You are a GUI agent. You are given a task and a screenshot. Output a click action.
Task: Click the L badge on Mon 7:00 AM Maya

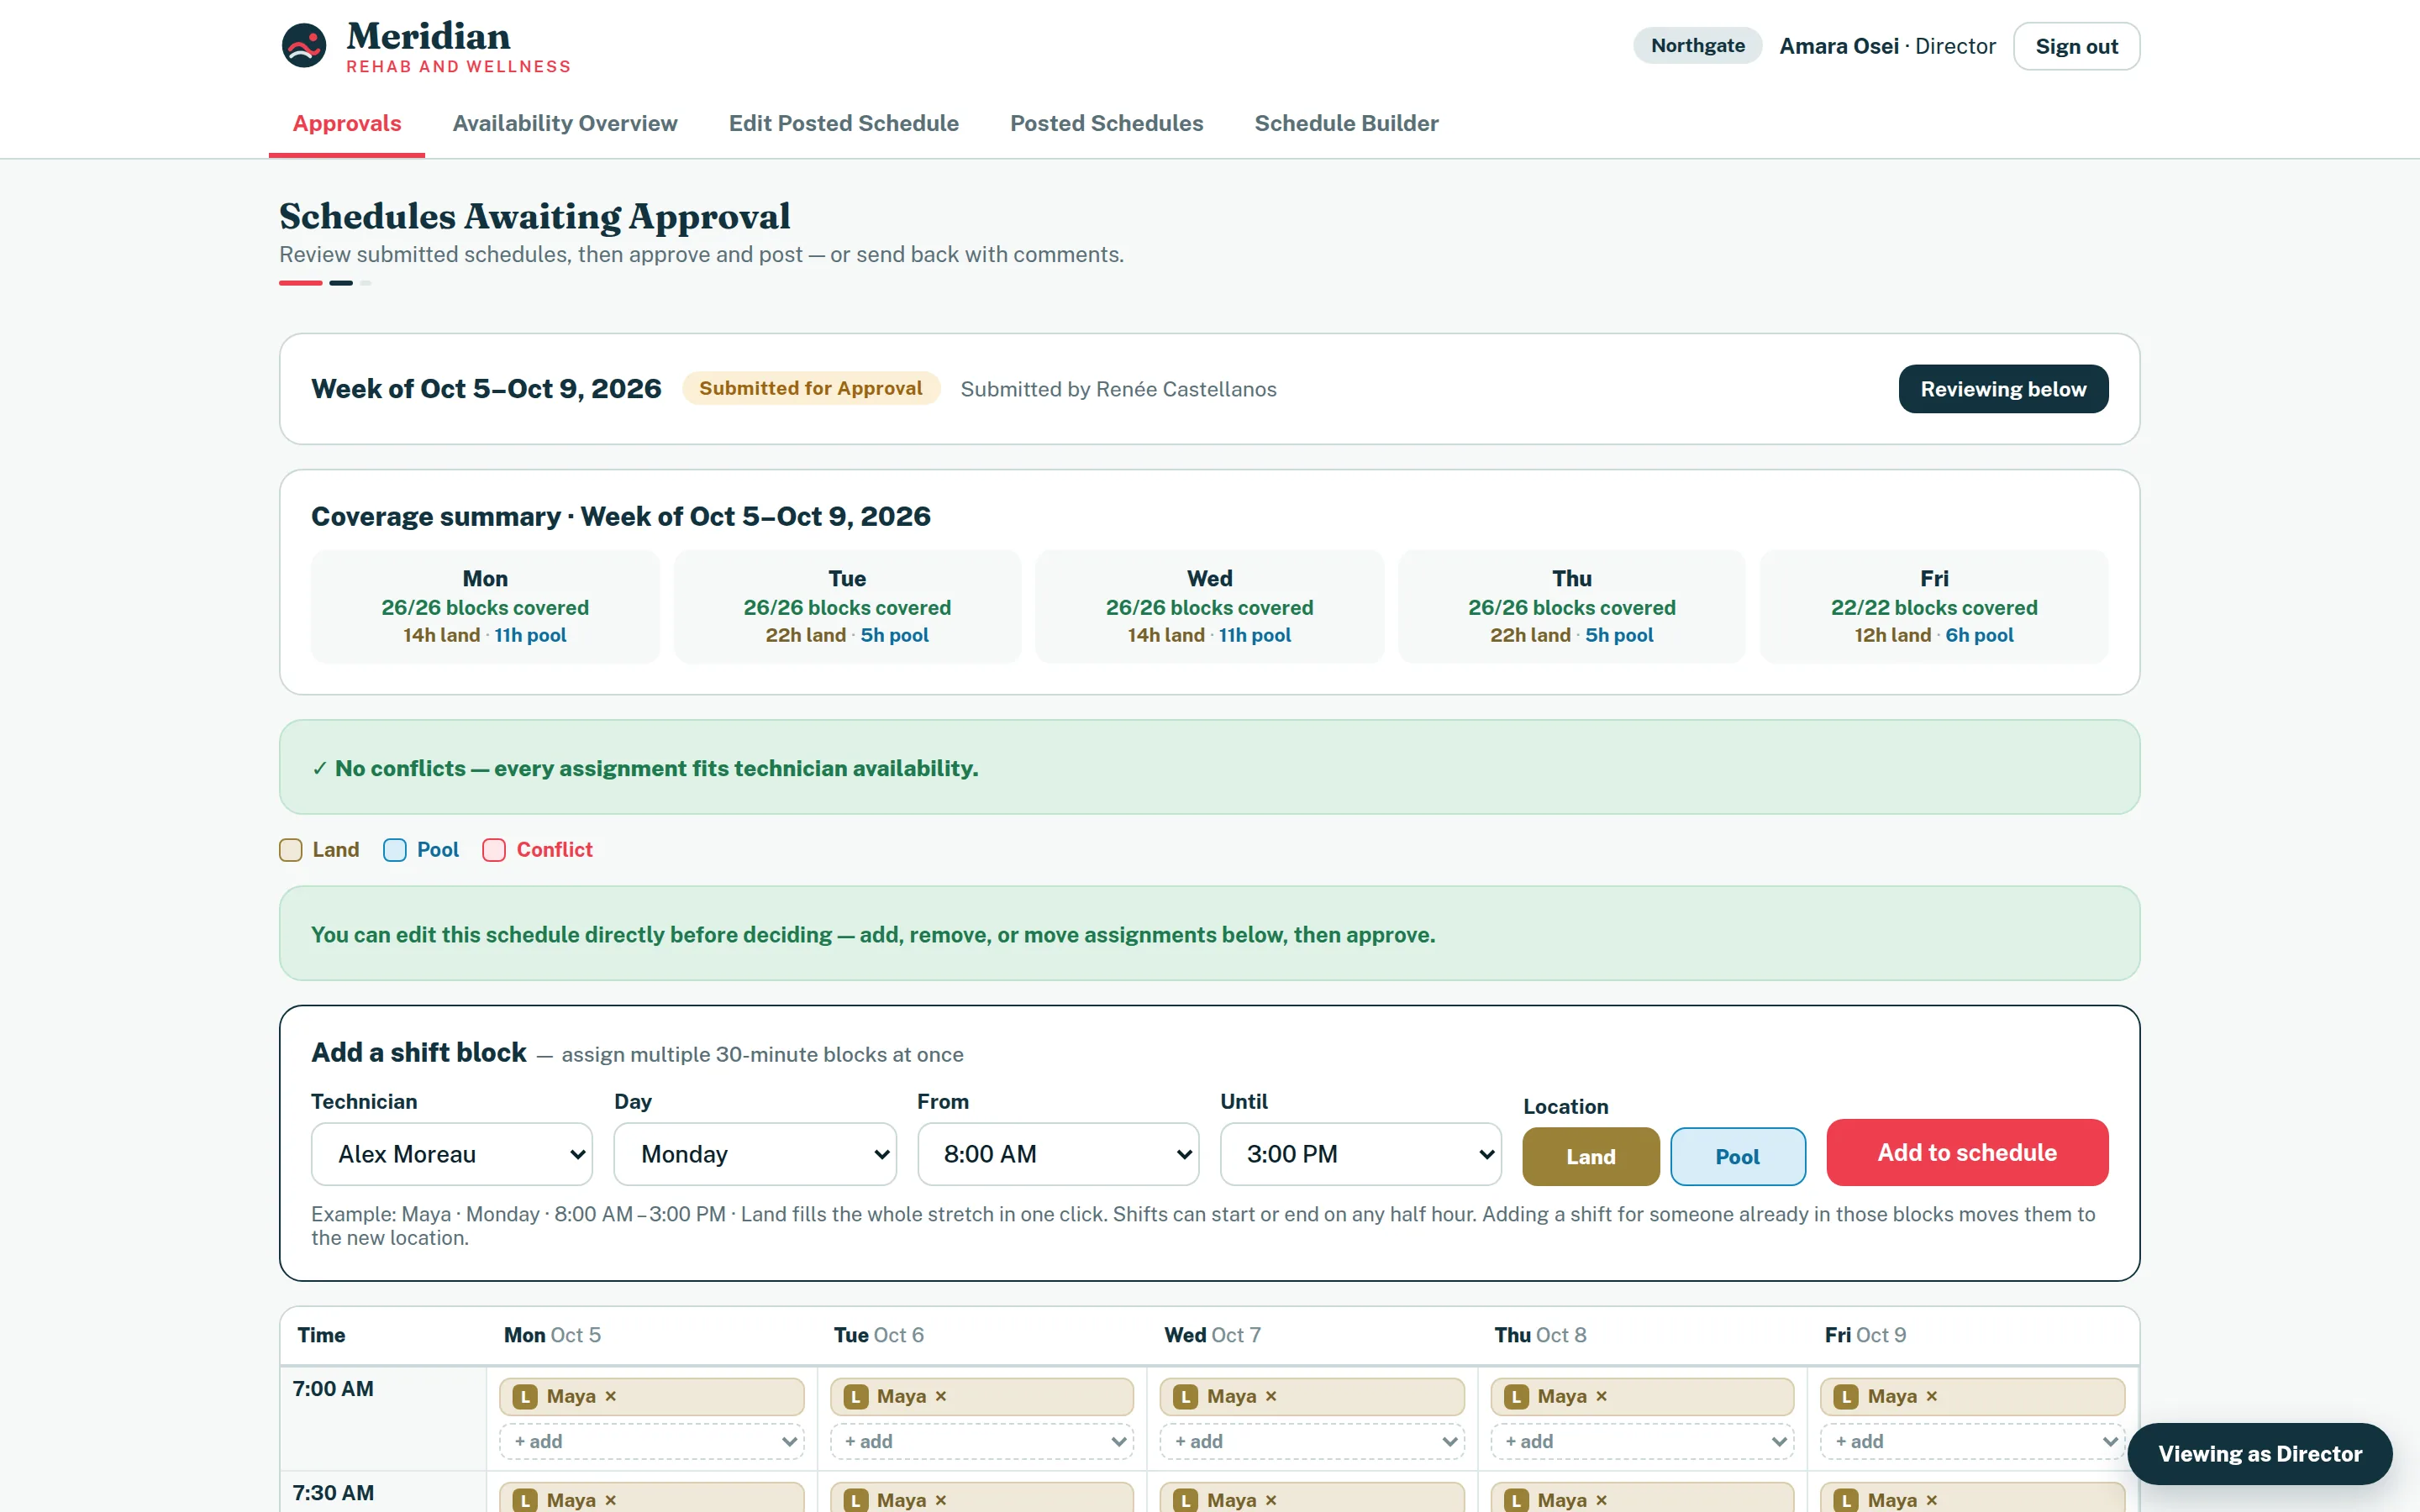point(525,1397)
